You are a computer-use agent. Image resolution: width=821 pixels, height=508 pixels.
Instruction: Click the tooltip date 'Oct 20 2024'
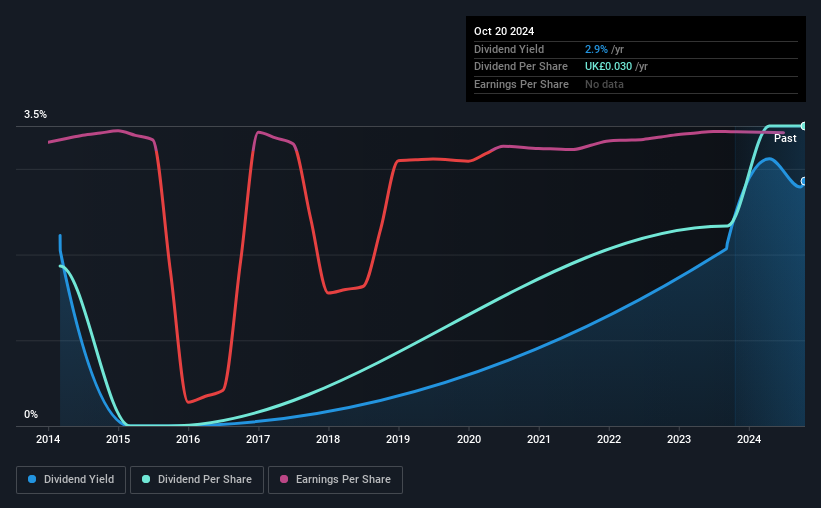504,31
